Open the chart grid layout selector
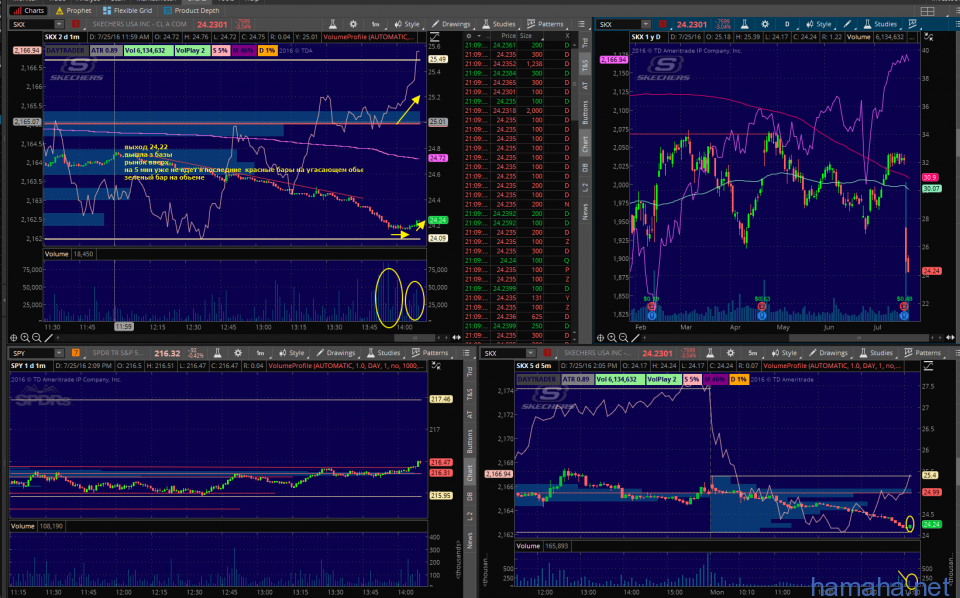Image resolution: width=960 pixels, height=598 pixels. [x=927, y=11]
